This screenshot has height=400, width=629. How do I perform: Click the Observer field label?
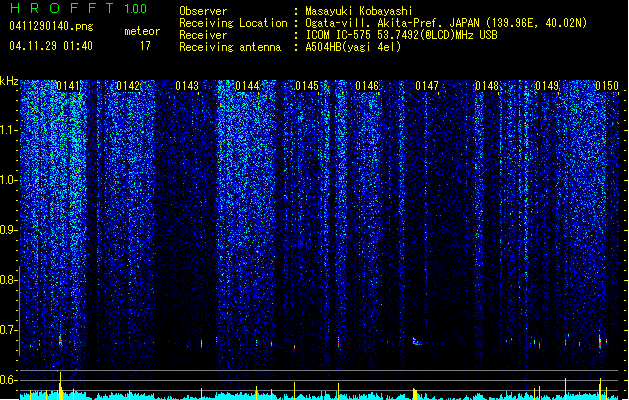click(x=203, y=11)
